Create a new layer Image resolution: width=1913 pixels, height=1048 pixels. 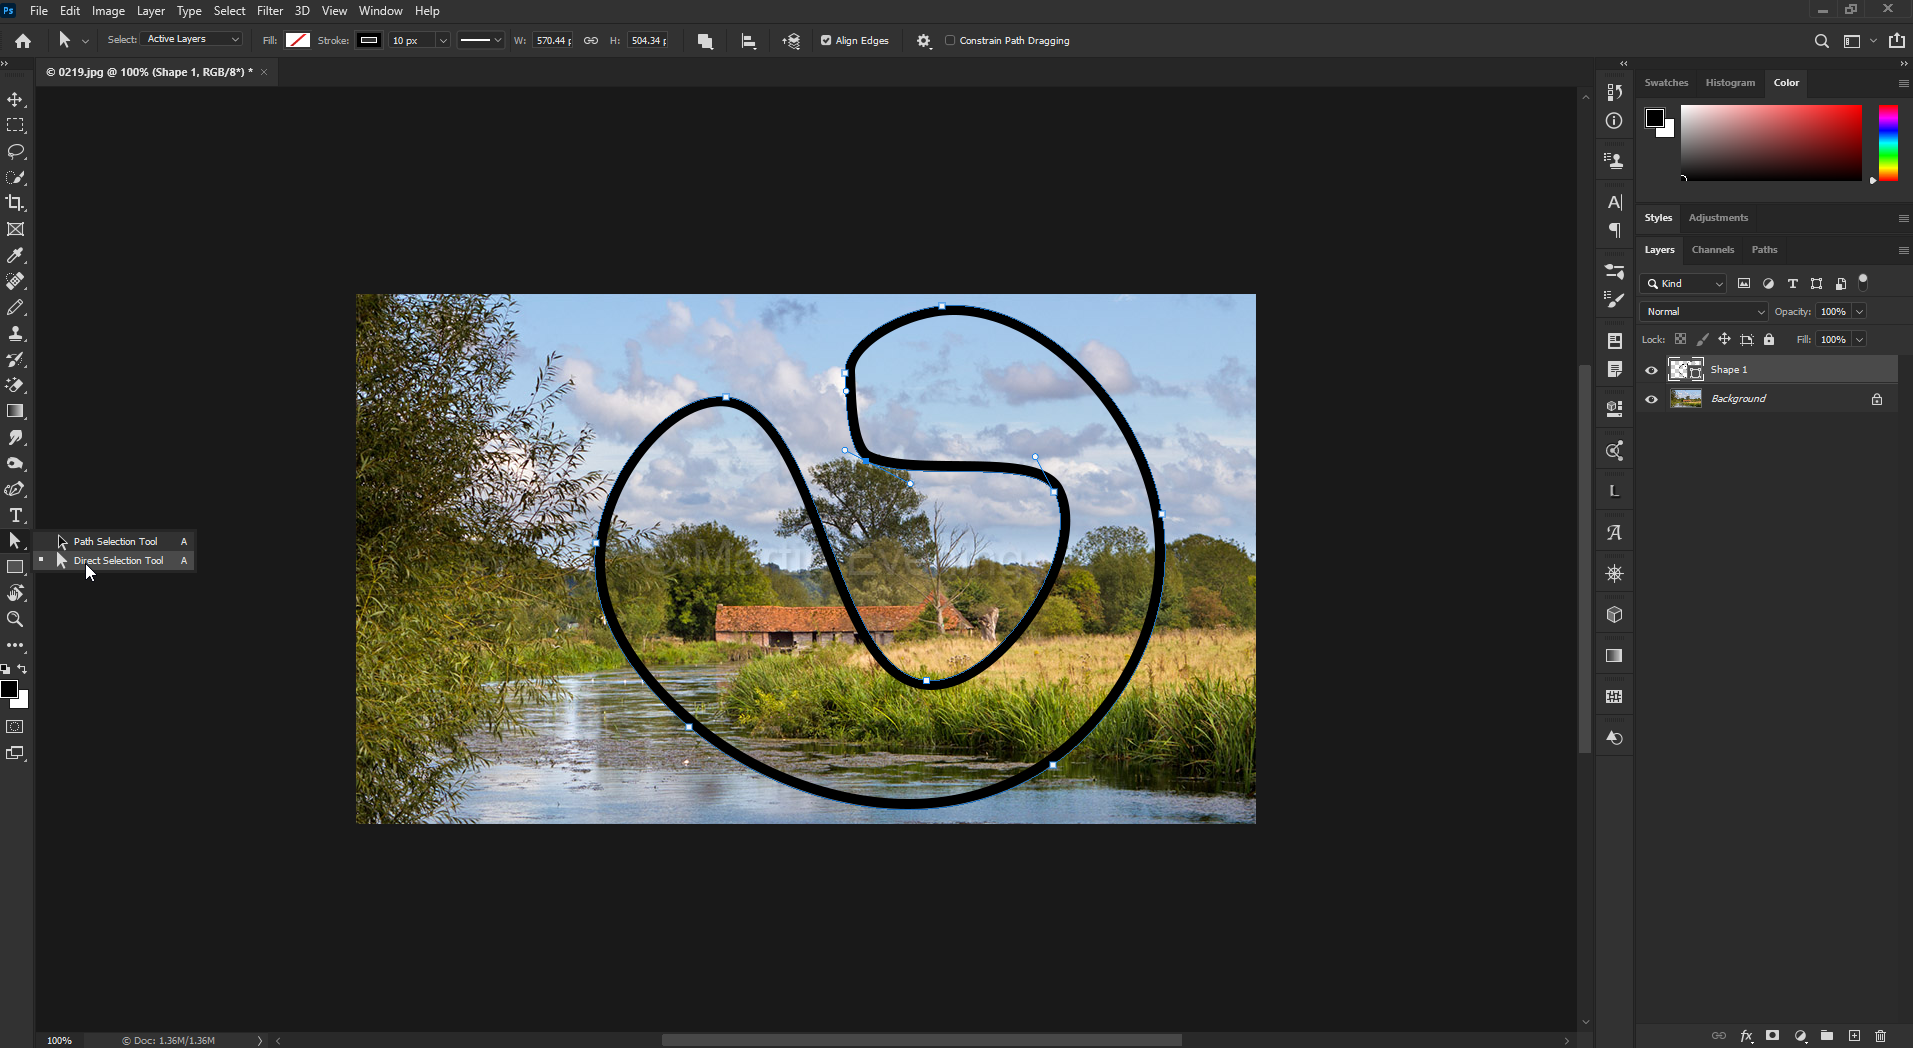click(1854, 1036)
